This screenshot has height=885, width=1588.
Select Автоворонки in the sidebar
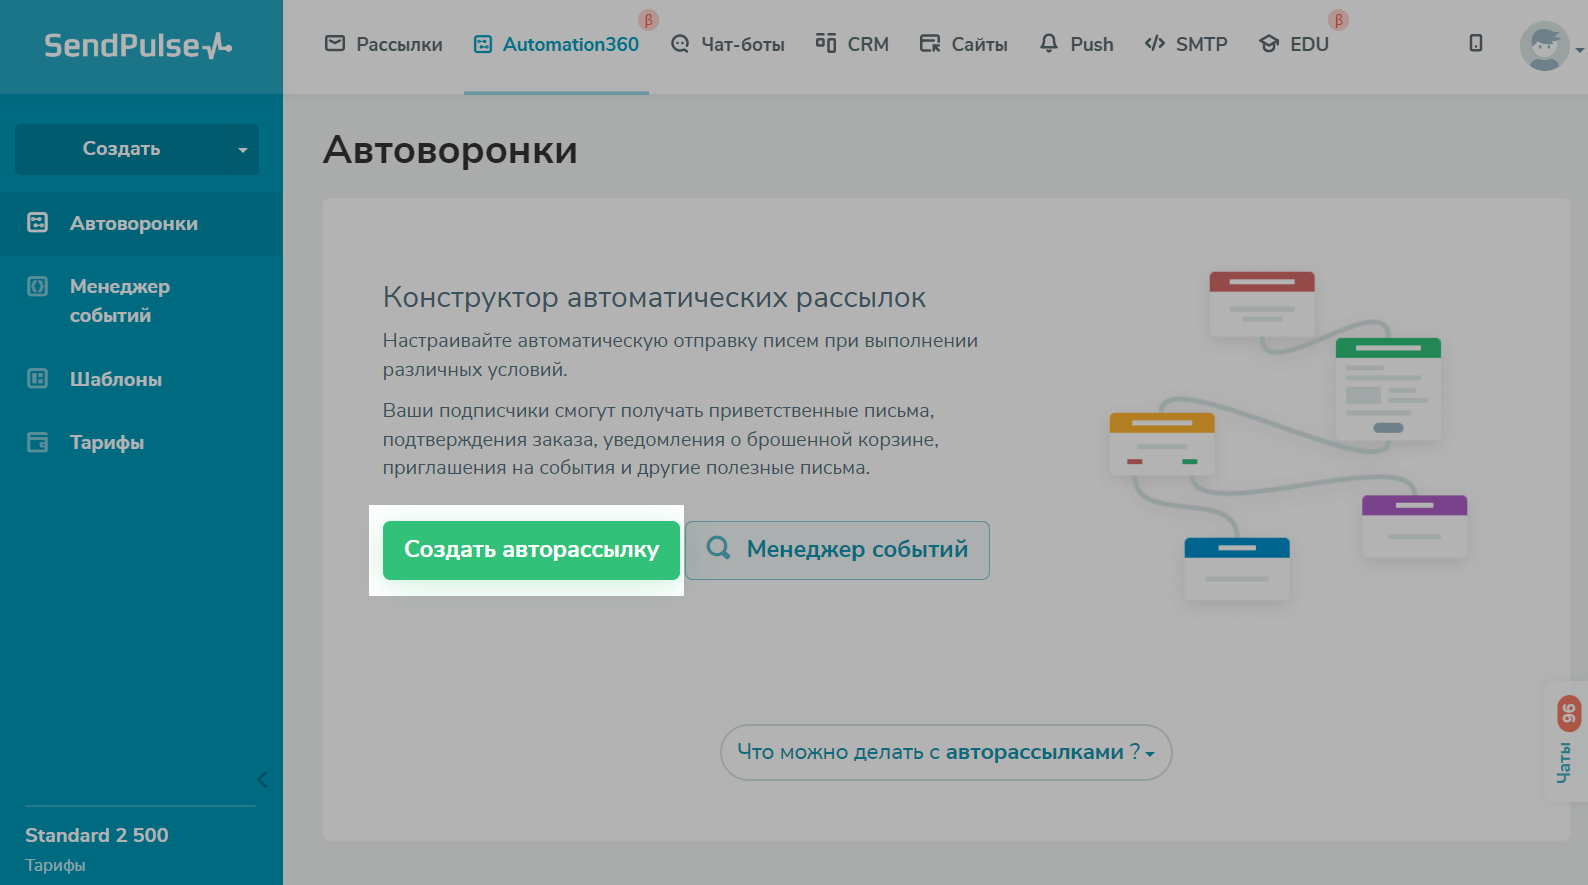[141, 224]
